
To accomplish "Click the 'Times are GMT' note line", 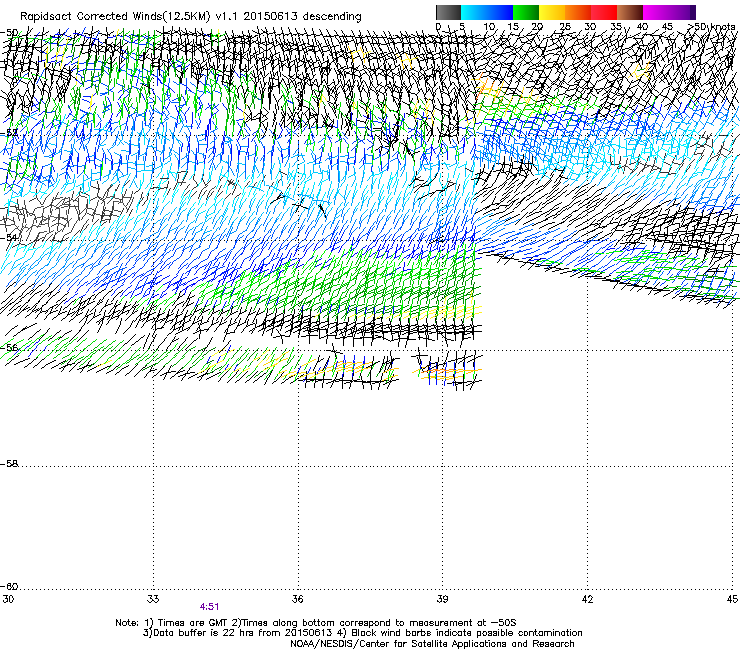I will point(316,623).
